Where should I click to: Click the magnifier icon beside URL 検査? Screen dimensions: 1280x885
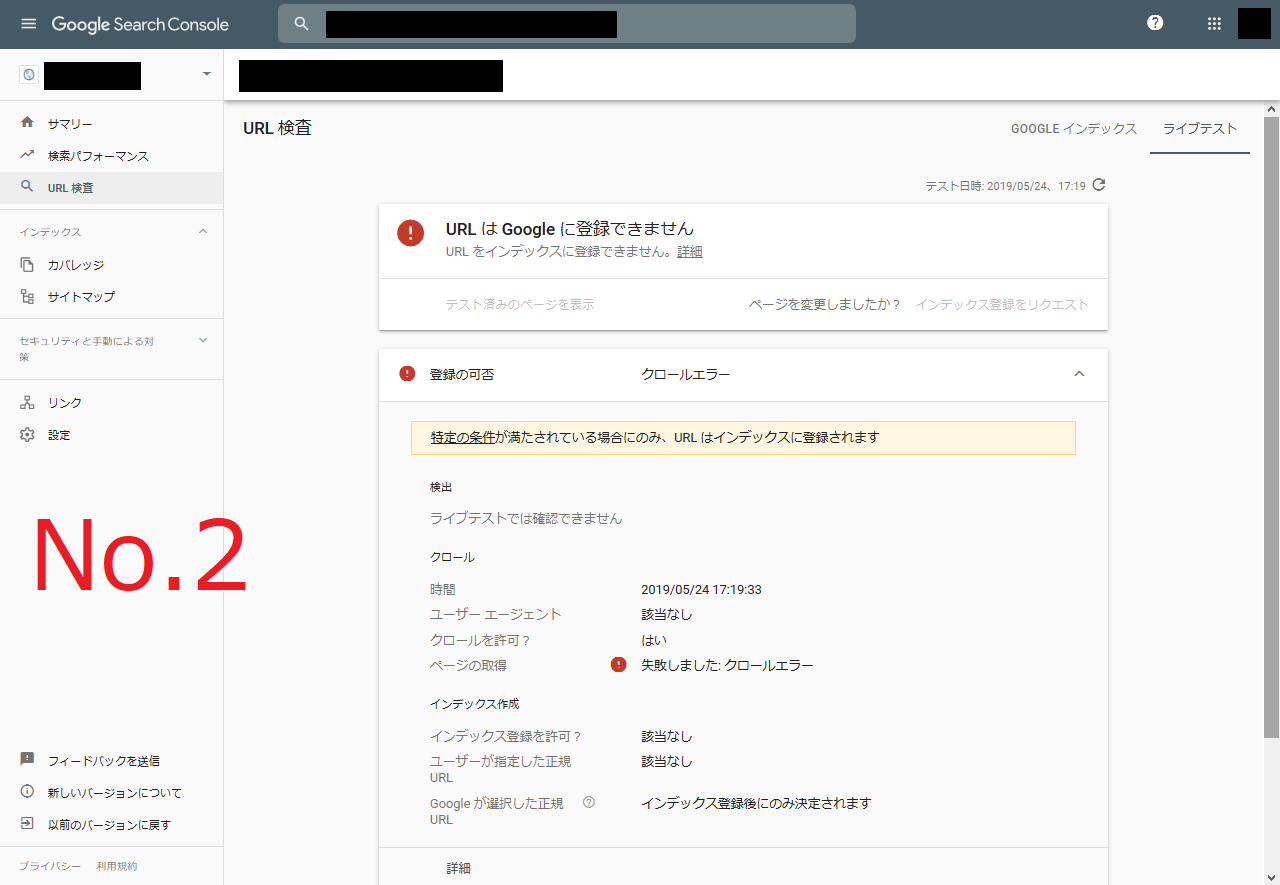(28, 187)
